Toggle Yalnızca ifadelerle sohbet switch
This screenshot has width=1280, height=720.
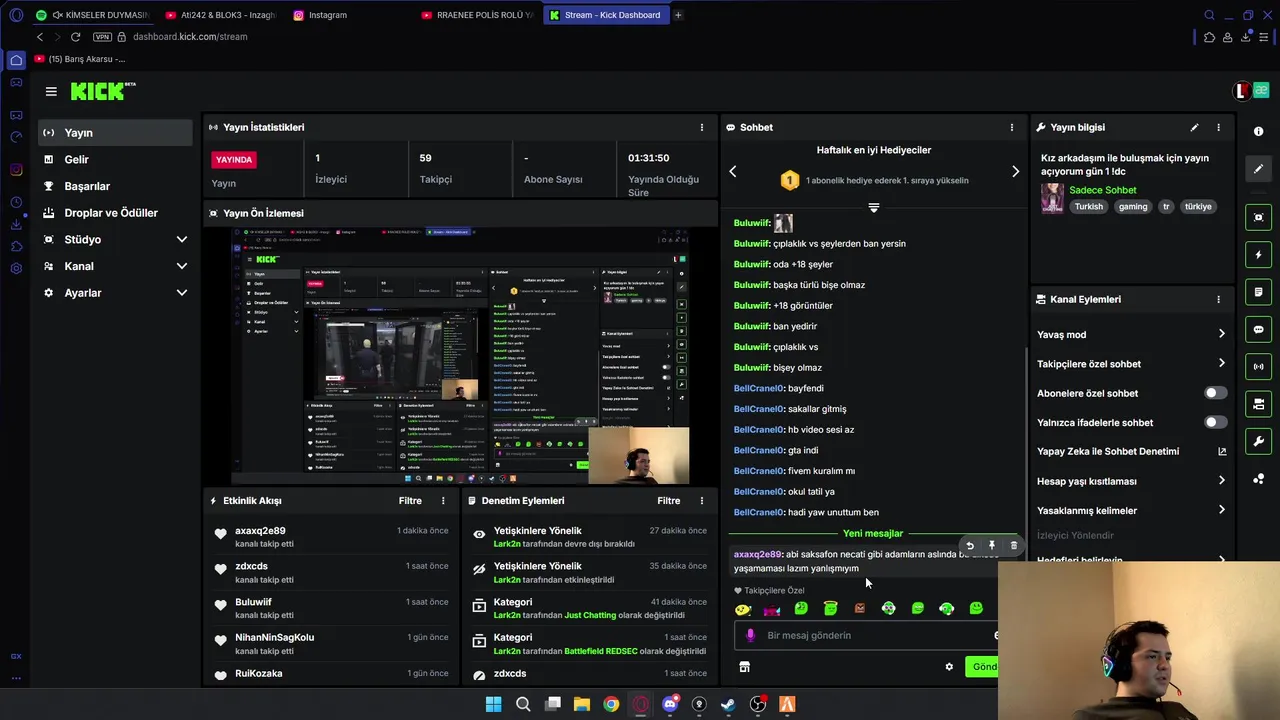1214,422
